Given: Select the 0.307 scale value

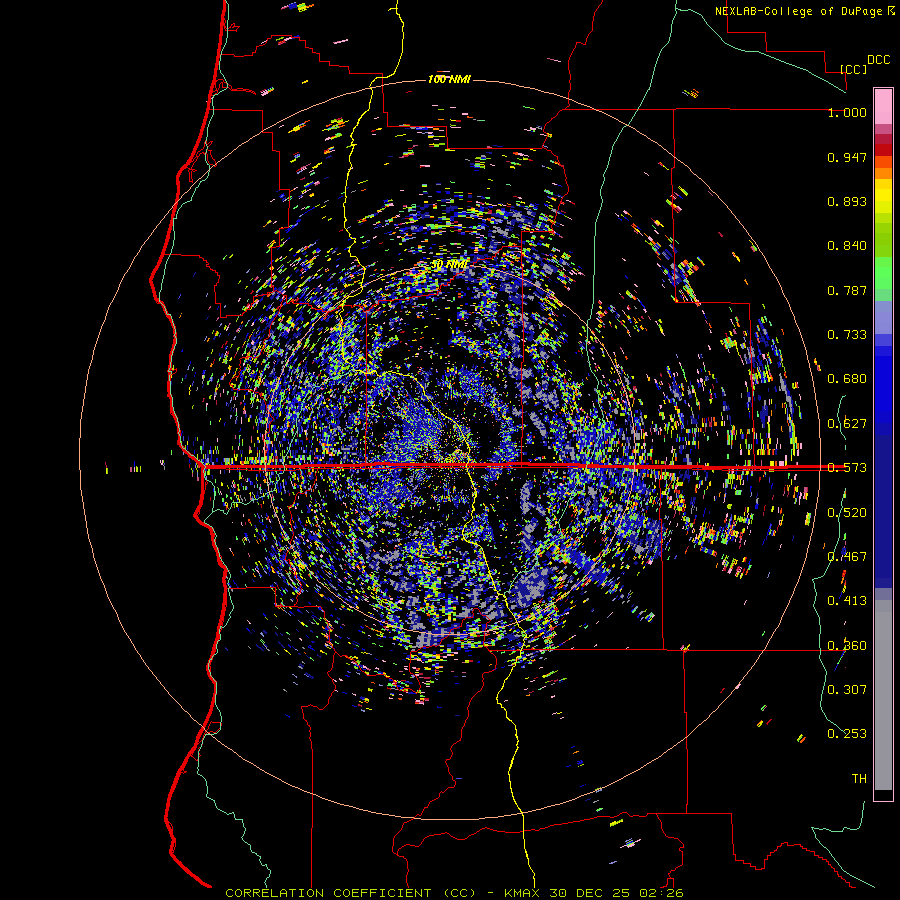Looking at the screenshot, I should pos(847,690).
